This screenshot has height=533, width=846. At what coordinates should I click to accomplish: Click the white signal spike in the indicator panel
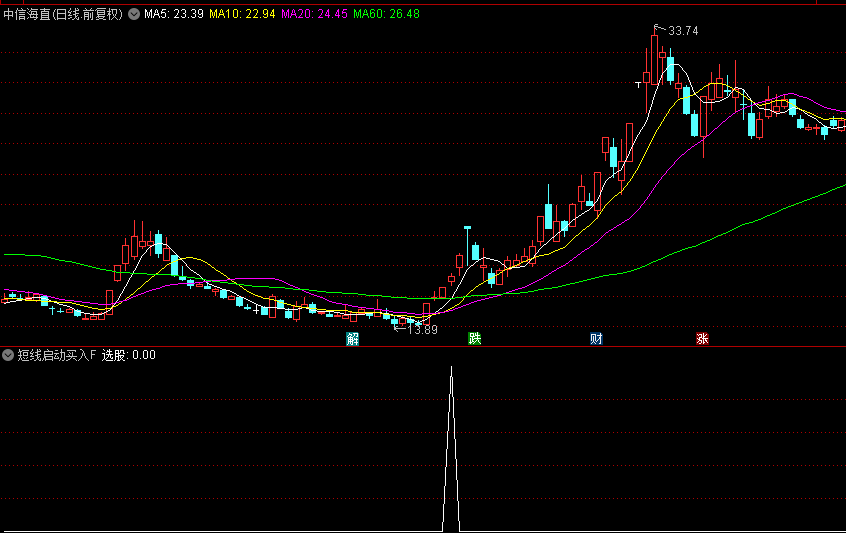coord(452,448)
